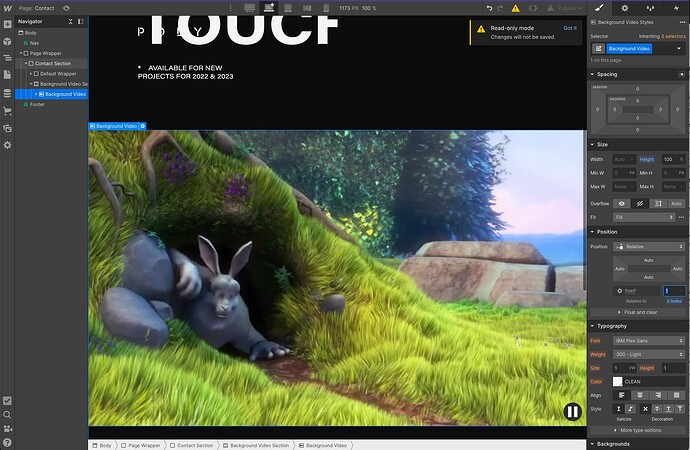This screenshot has width=690, height=450.
Task: Collapse all items in Navigator
Action: tap(70, 21)
